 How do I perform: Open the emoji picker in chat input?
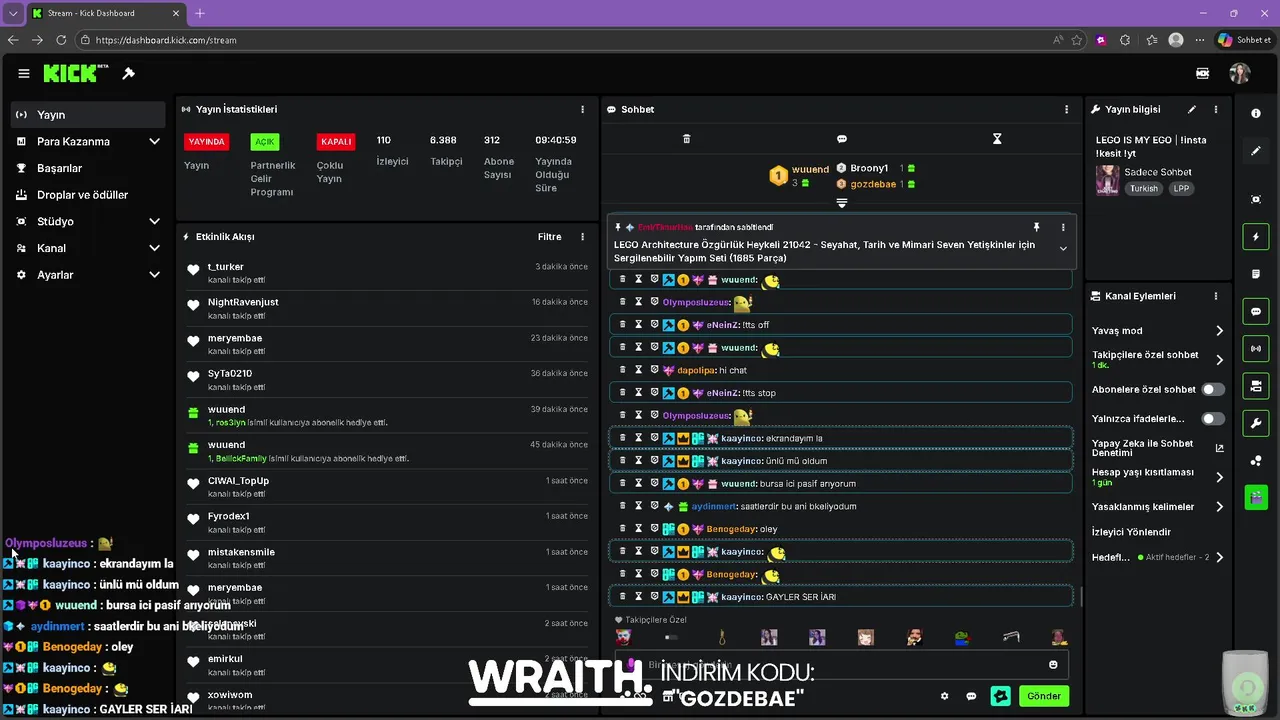click(x=1053, y=665)
